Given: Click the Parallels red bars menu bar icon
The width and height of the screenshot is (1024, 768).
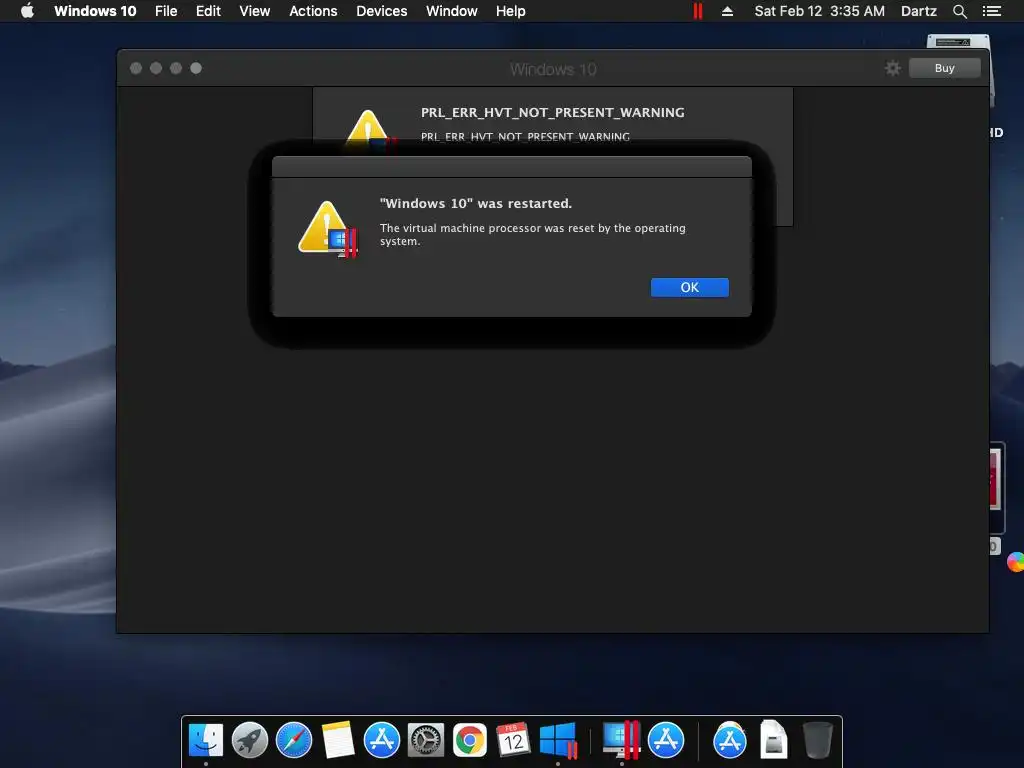Looking at the screenshot, I should coord(697,11).
